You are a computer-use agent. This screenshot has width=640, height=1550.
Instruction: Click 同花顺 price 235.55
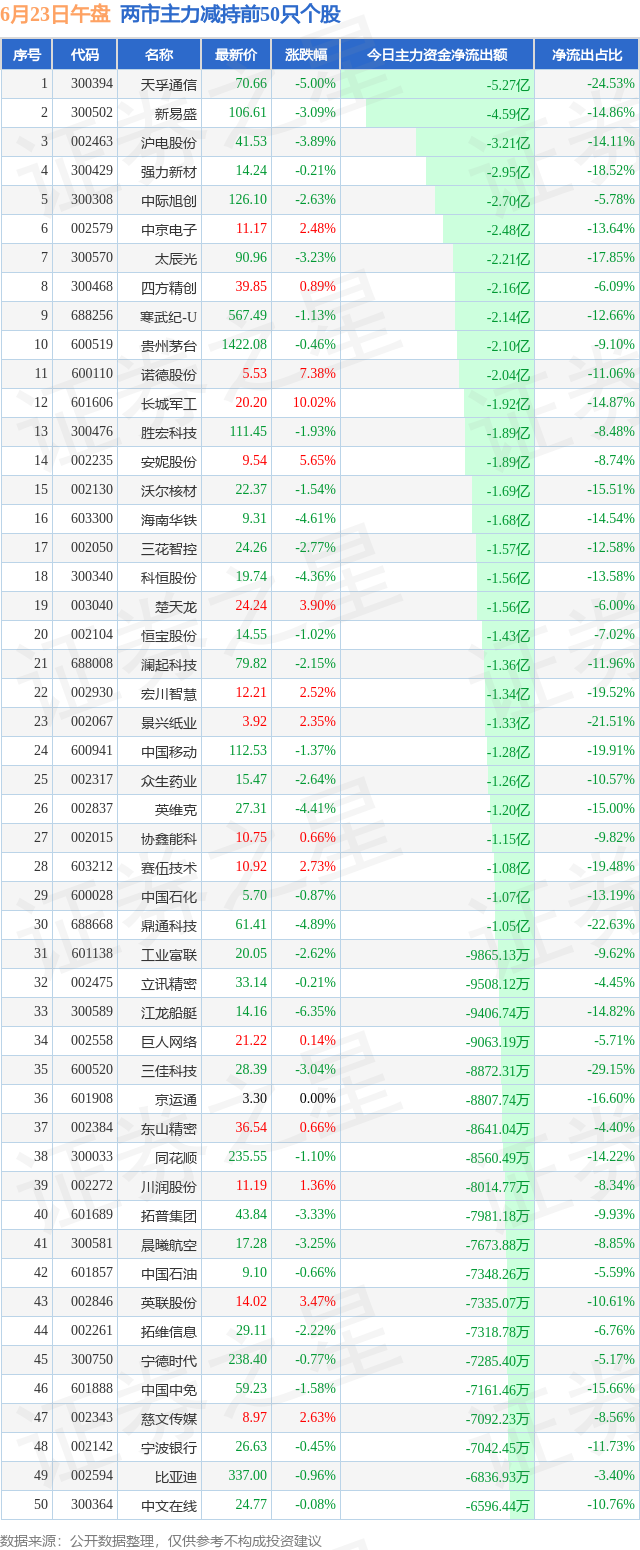(248, 1157)
